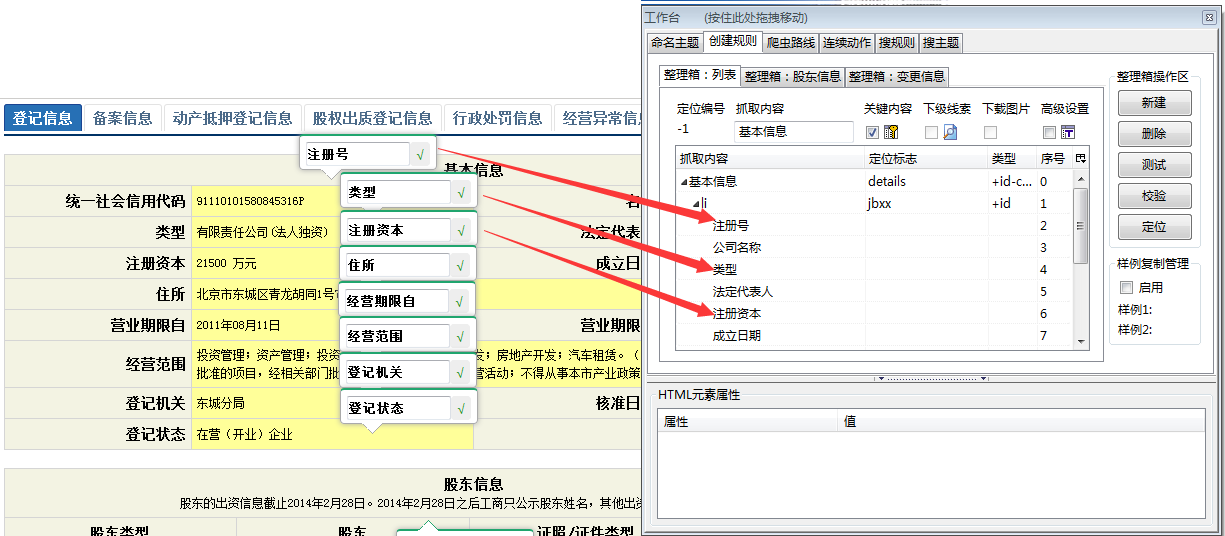This screenshot has height=536, width=1225.
Task: Switch to the 搜规则 tab
Action: [897, 42]
